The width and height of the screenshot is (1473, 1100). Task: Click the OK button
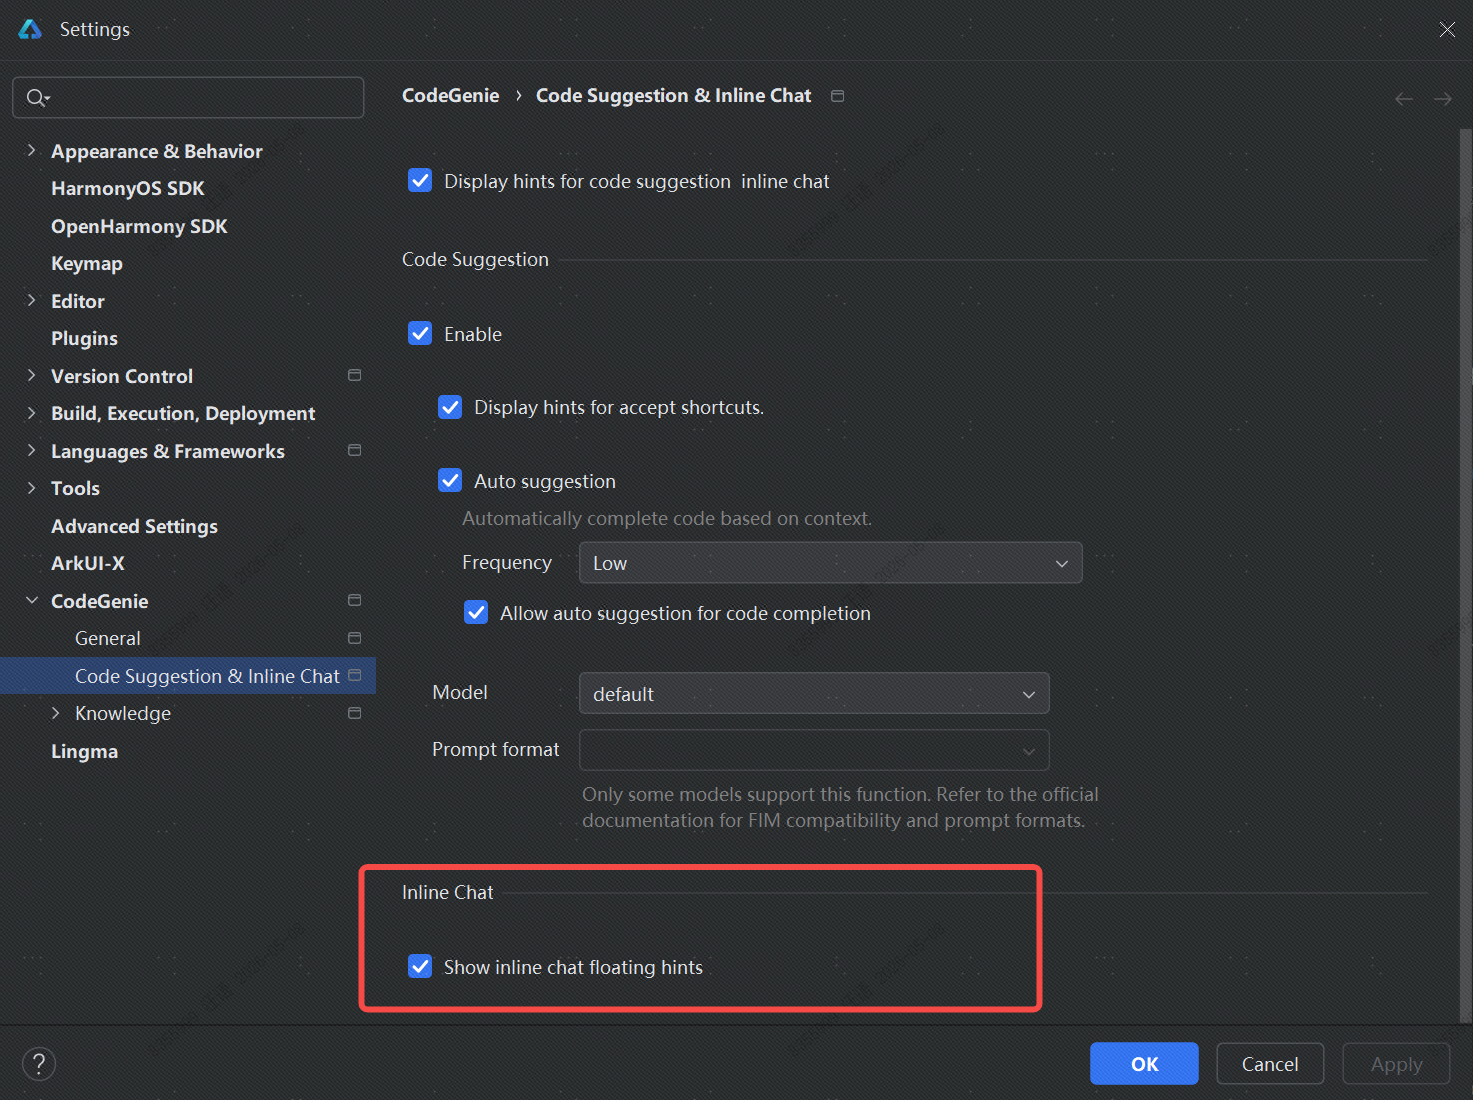pyautogui.click(x=1144, y=1064)
